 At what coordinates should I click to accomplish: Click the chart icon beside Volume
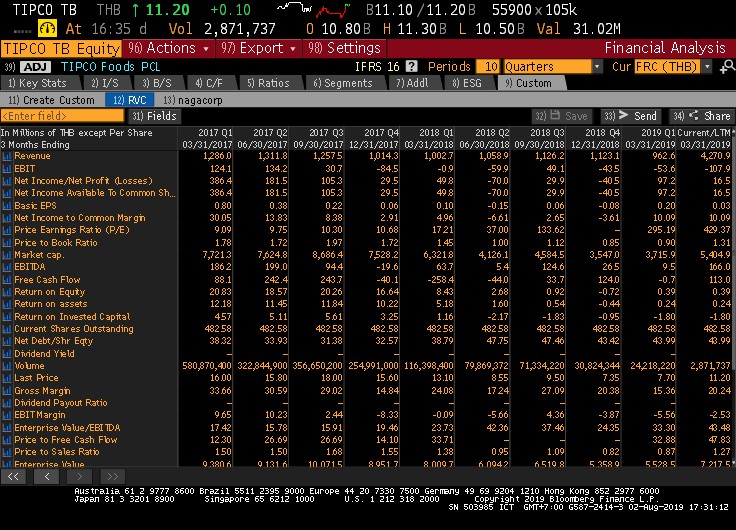point(7,366)
